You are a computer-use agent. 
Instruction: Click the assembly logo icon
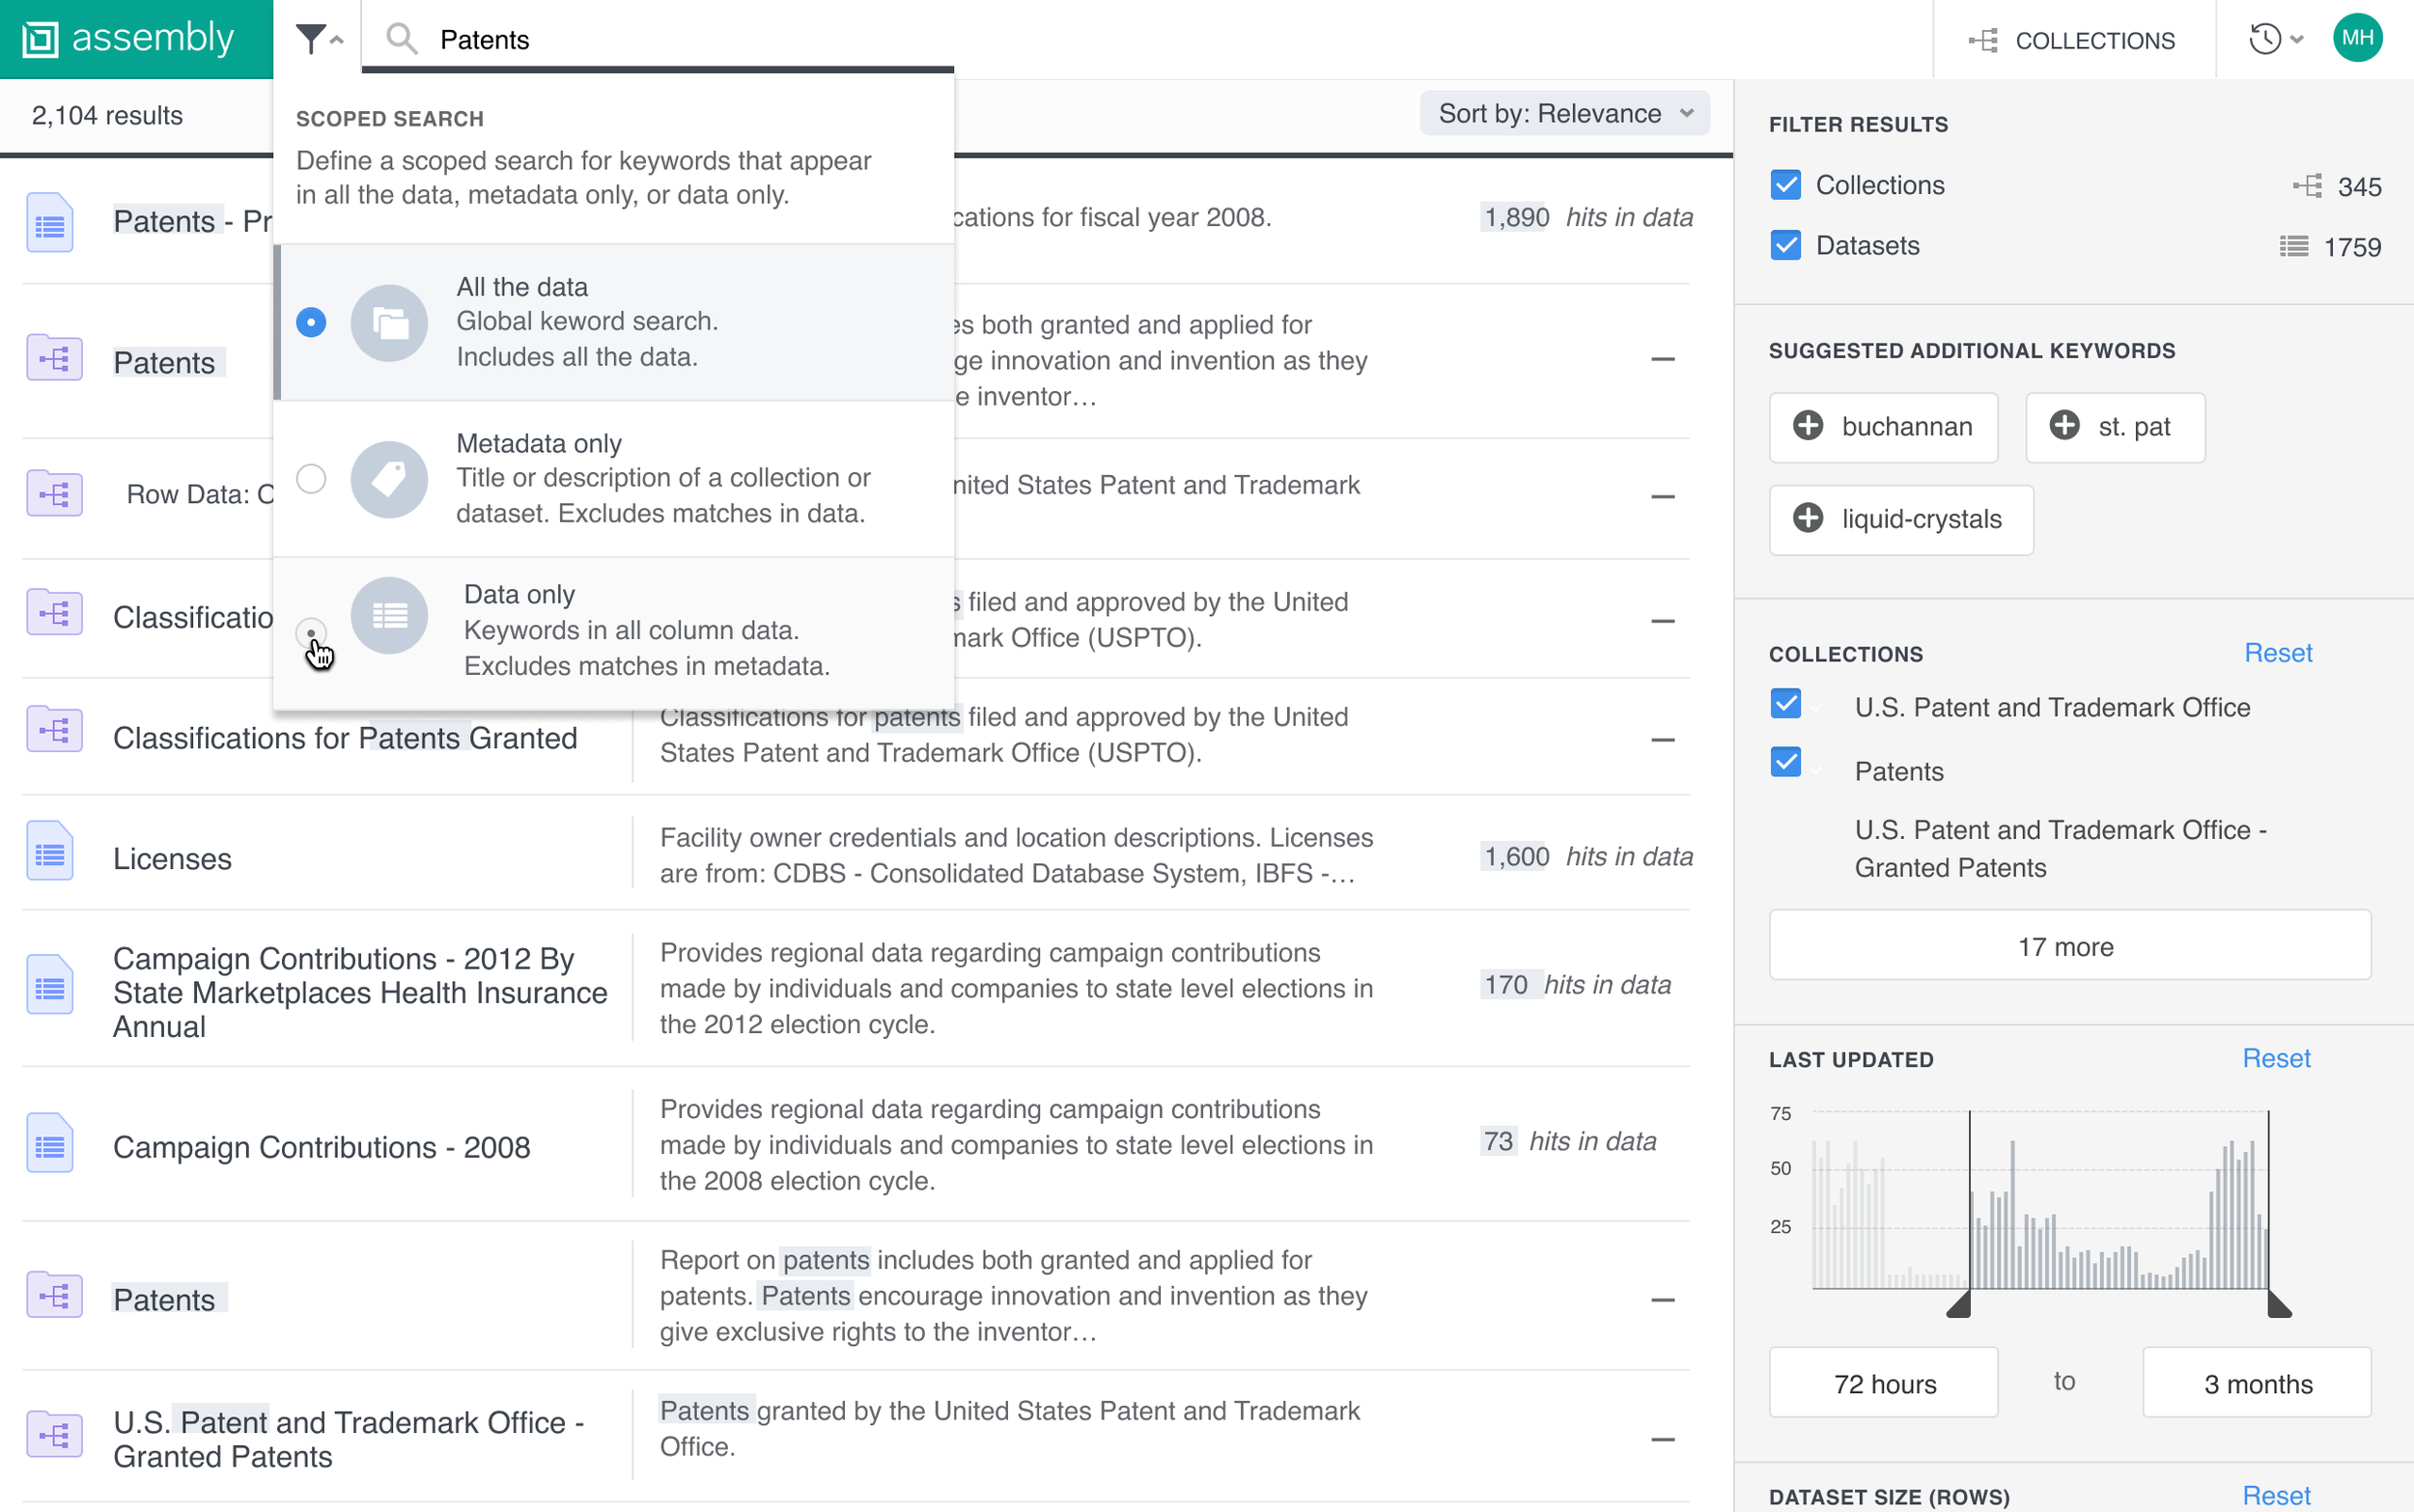(40, 40)
